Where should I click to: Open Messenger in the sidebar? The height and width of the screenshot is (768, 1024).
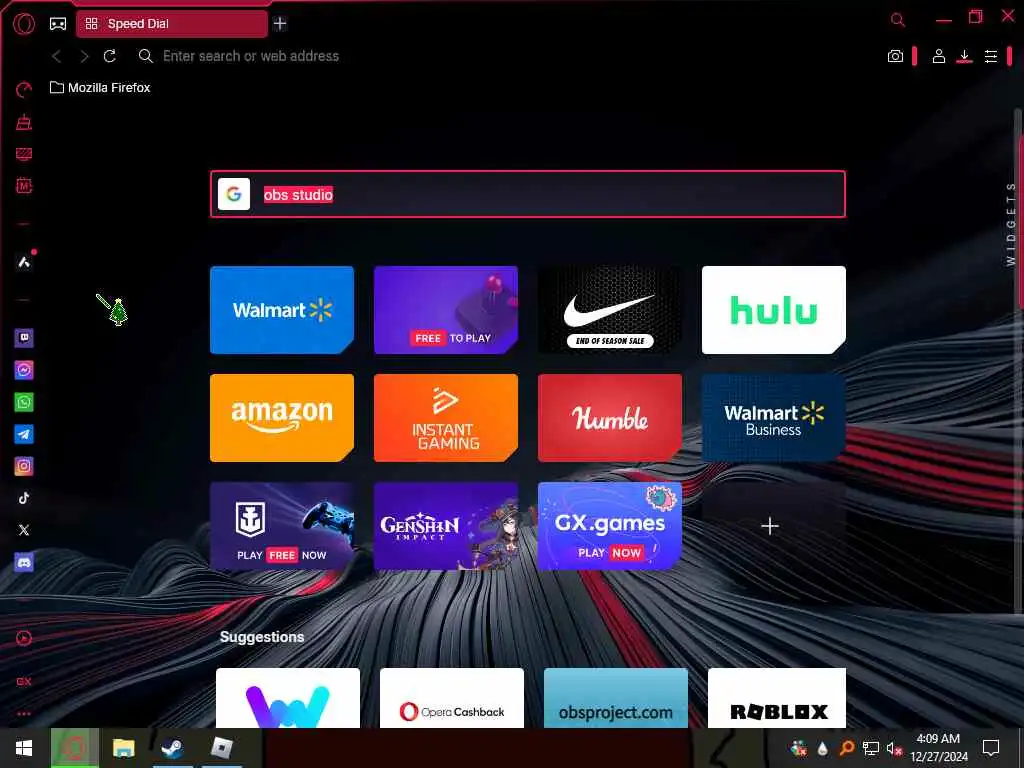24,370
